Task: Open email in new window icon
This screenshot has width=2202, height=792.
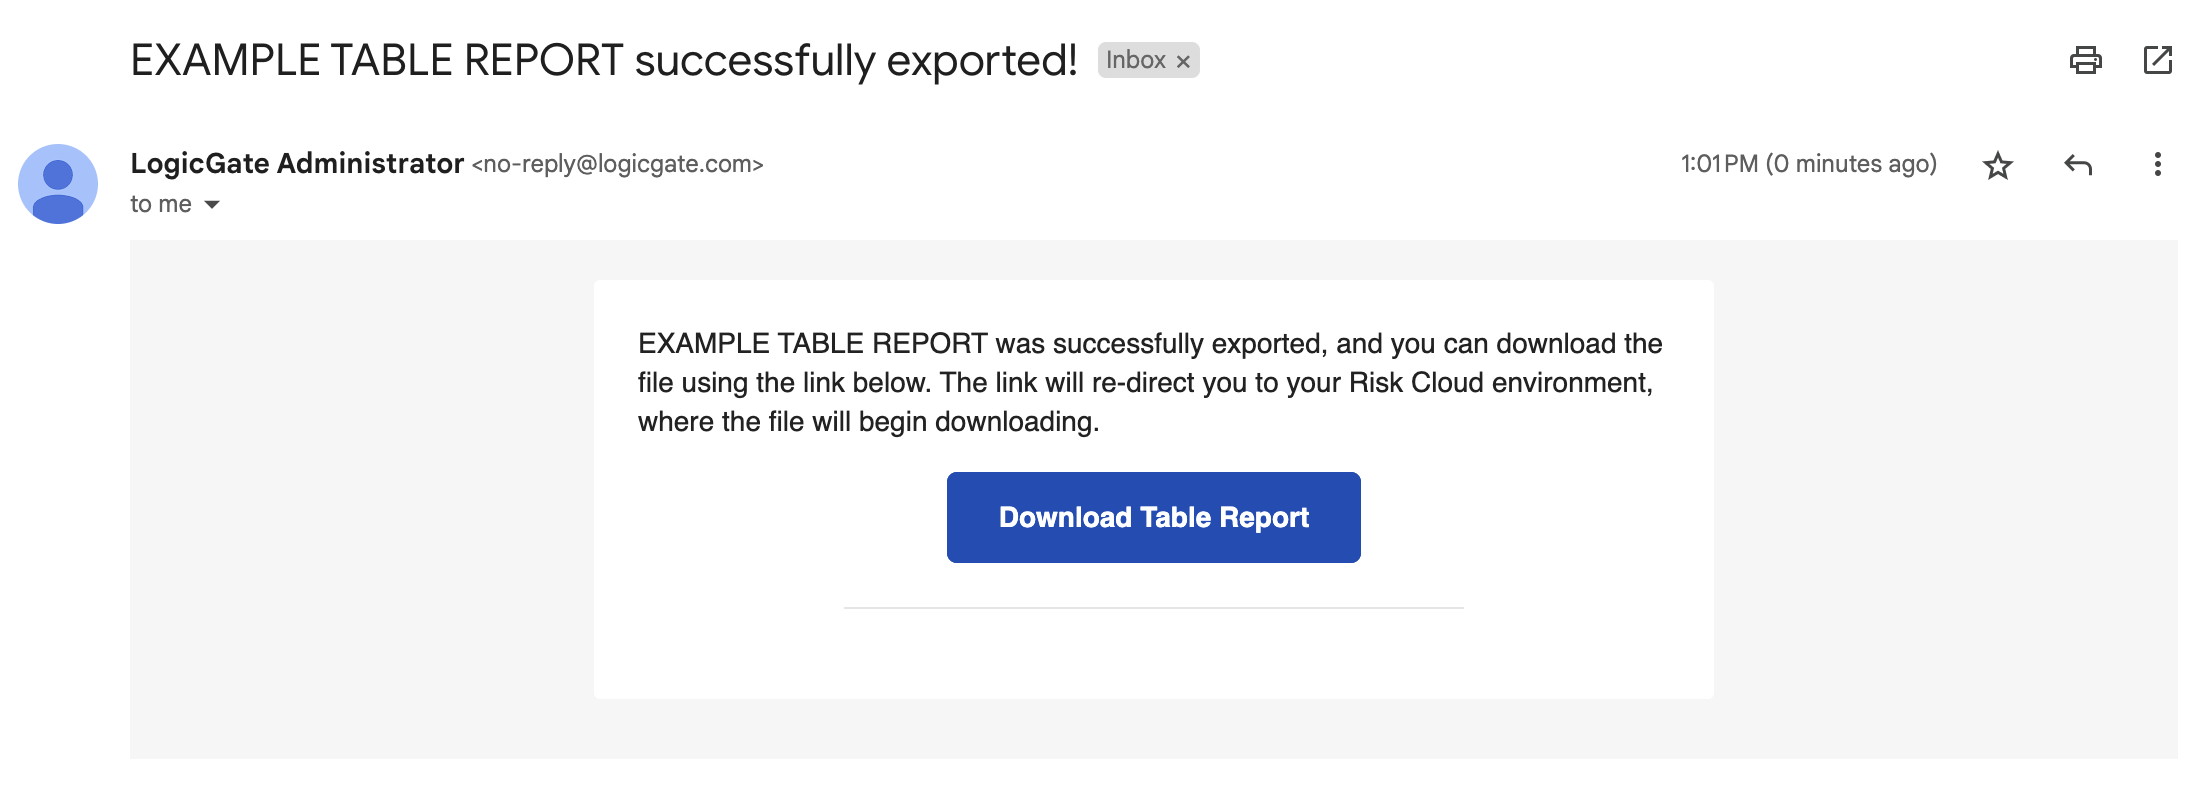Action: click(2157, 60)
